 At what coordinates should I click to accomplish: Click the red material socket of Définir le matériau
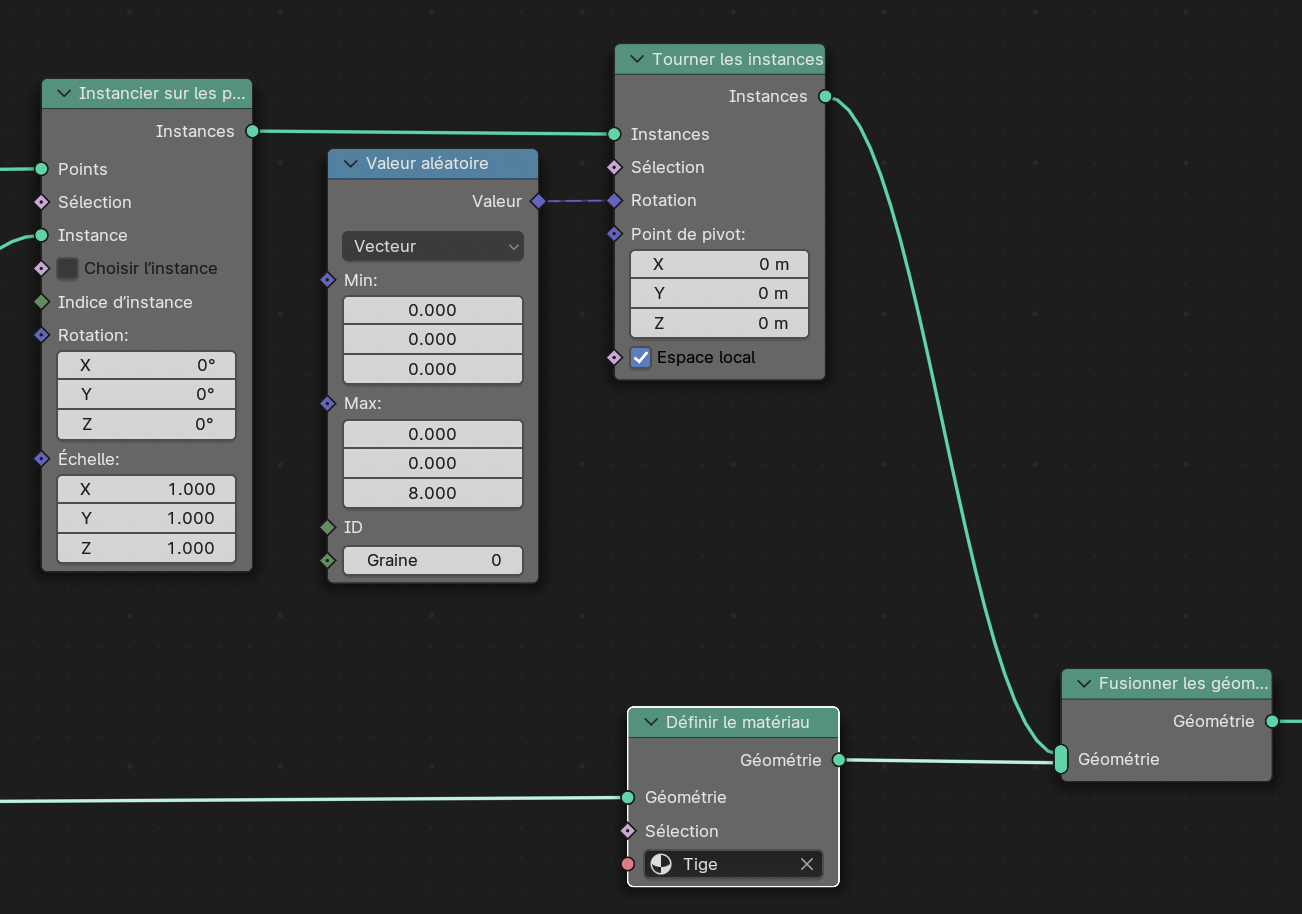click(x=628, y=864)
